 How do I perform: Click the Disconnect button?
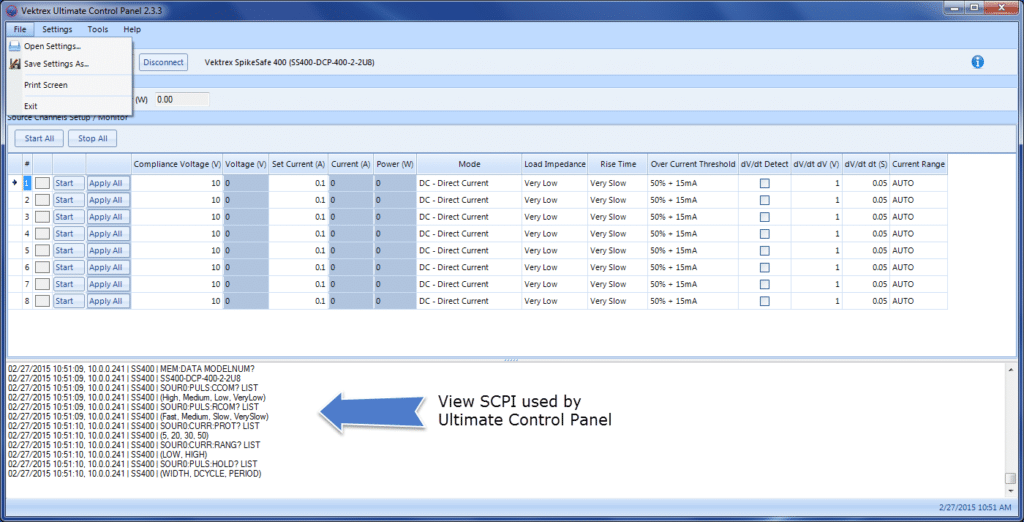[163, 62]
